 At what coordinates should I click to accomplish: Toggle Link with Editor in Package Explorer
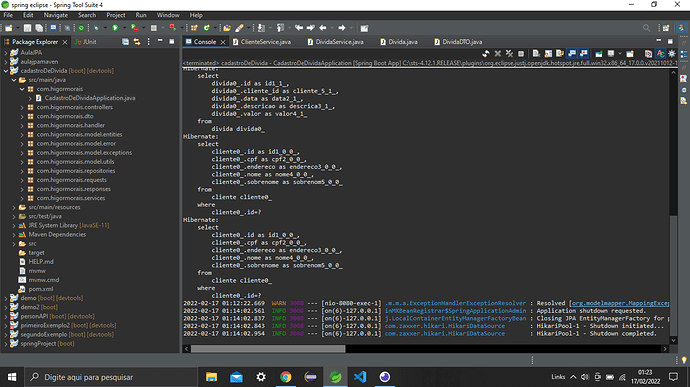click(137, 42)
